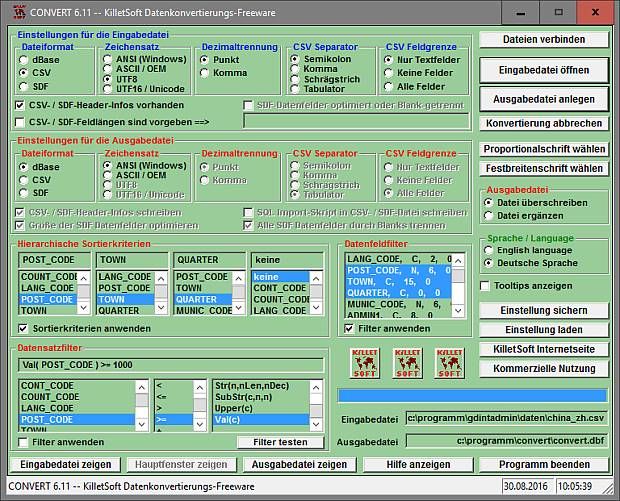This screenshot has width=620, height=501.
Task: Click the middle KilletSoft logo icon
Action: pos(407,363)
